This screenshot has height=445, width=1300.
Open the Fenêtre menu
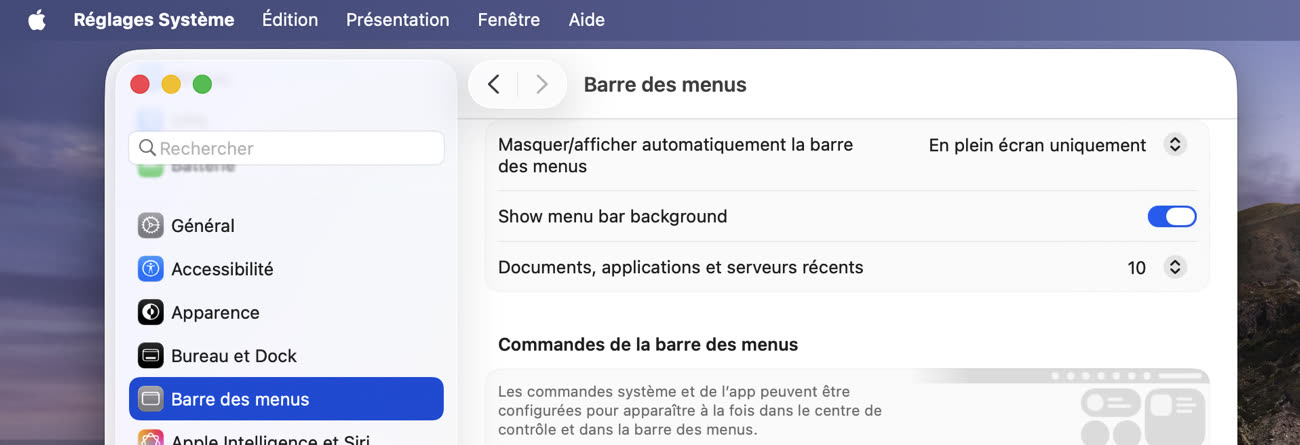[509, 20]
